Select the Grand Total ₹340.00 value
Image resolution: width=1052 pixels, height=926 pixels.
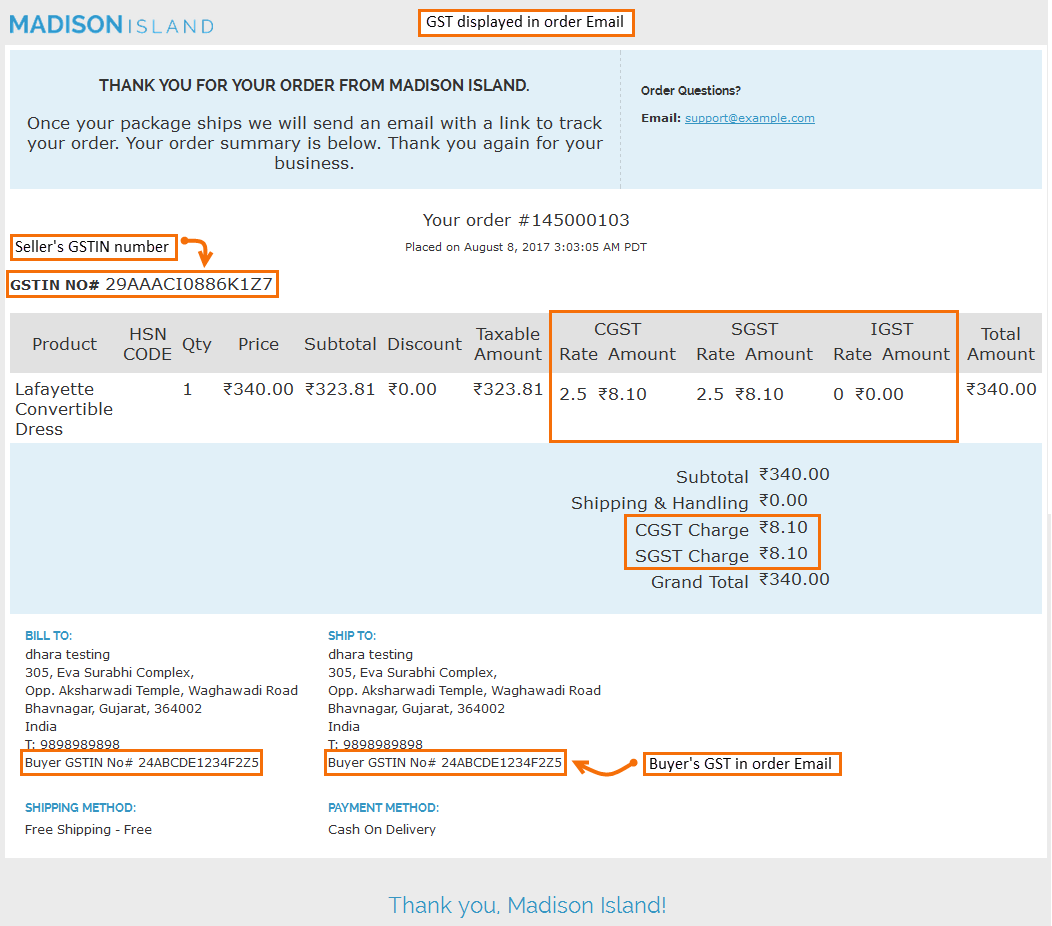792,579
